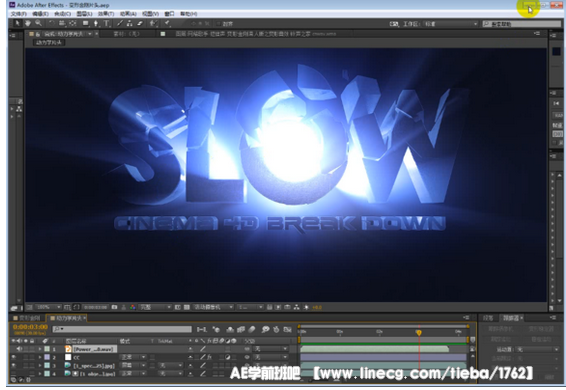The height and width of the screenshot is (390, 566).
Task: Open the composition mini-flowchart in timeline
Action: [202, 329]
